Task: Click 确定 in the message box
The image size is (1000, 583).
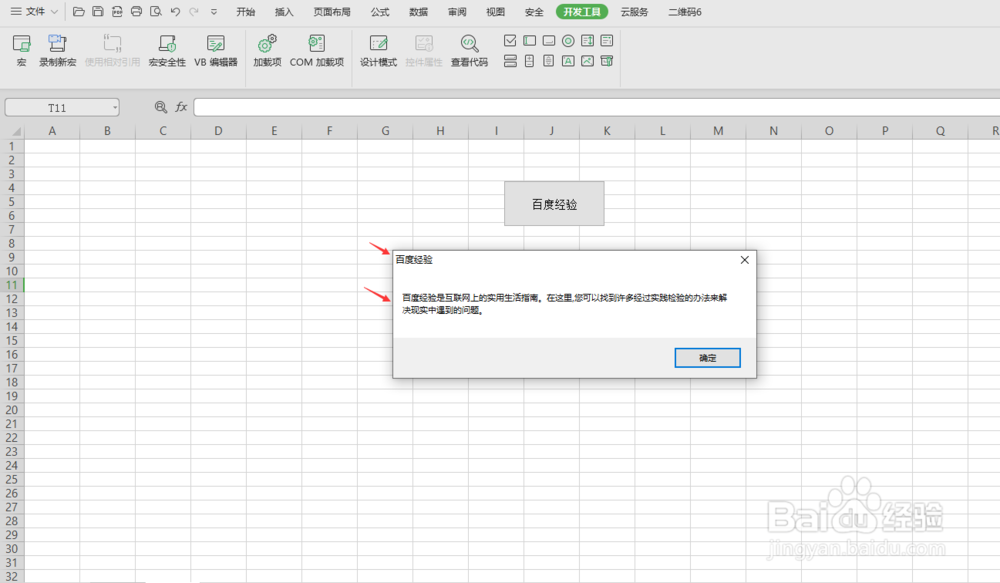Action: click(707, 358)
